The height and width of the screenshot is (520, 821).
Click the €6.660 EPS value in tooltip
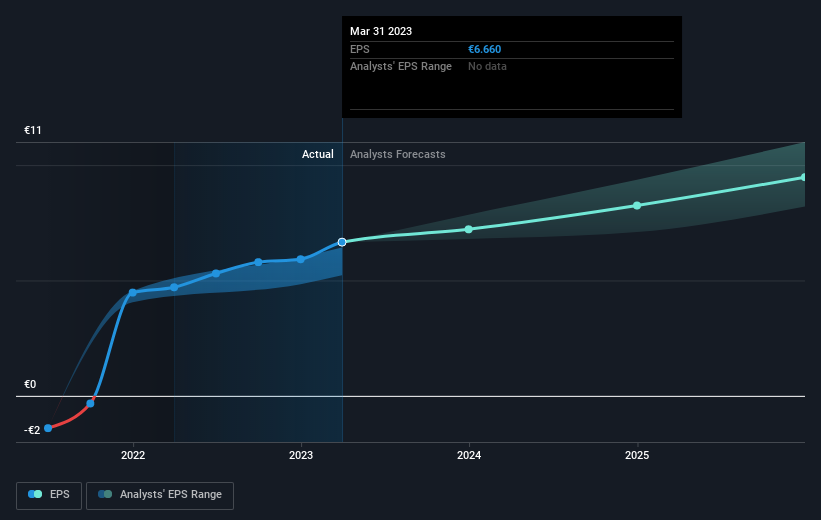pyautogui.click(x=484, y=49)
